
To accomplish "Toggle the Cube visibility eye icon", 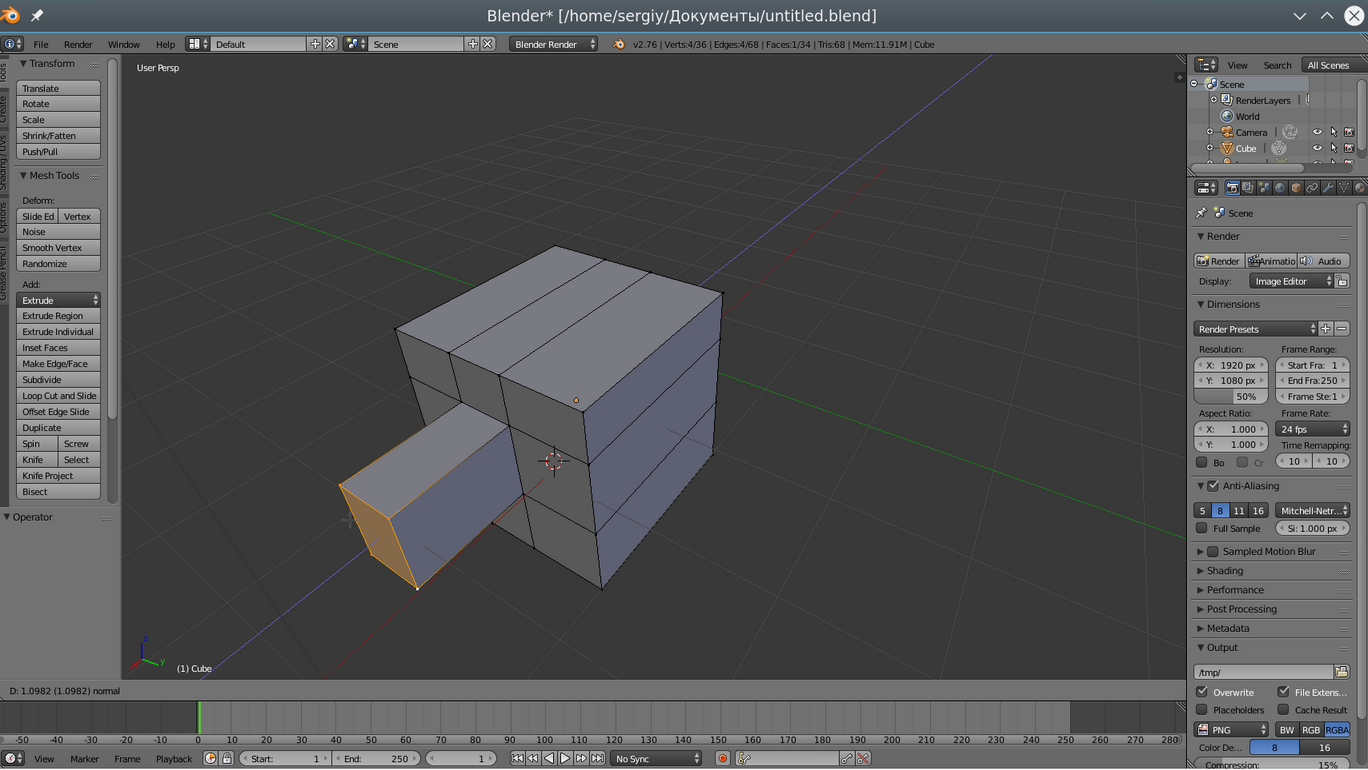I will tap(1317, 148).
